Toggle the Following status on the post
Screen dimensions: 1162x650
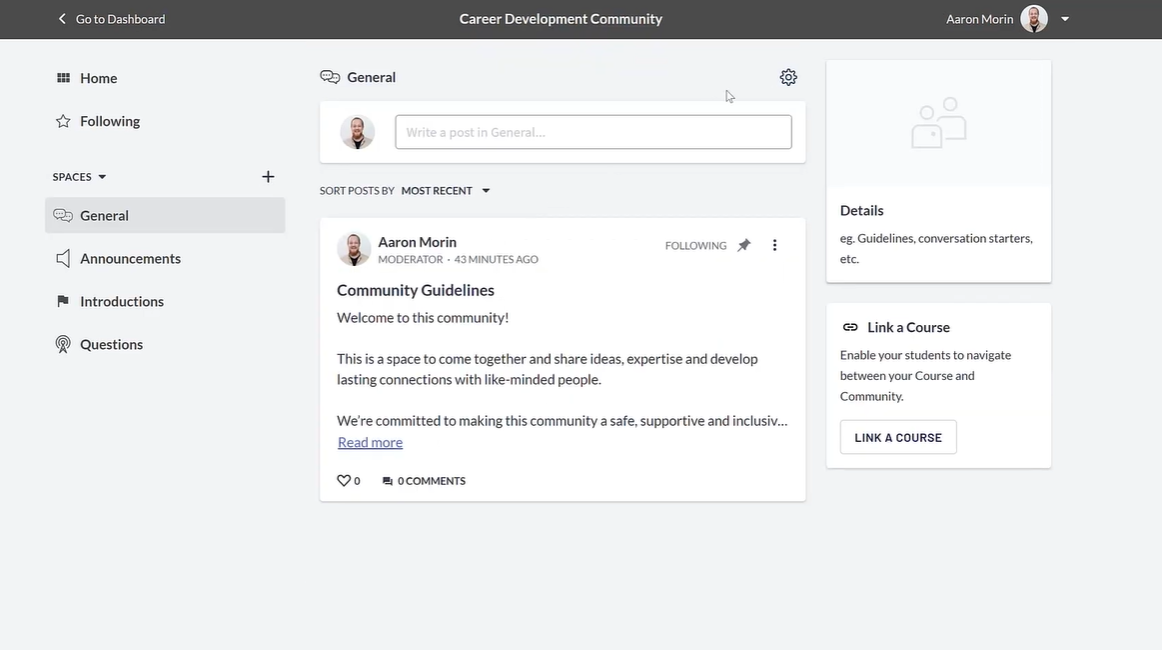(x=695, y=245)
